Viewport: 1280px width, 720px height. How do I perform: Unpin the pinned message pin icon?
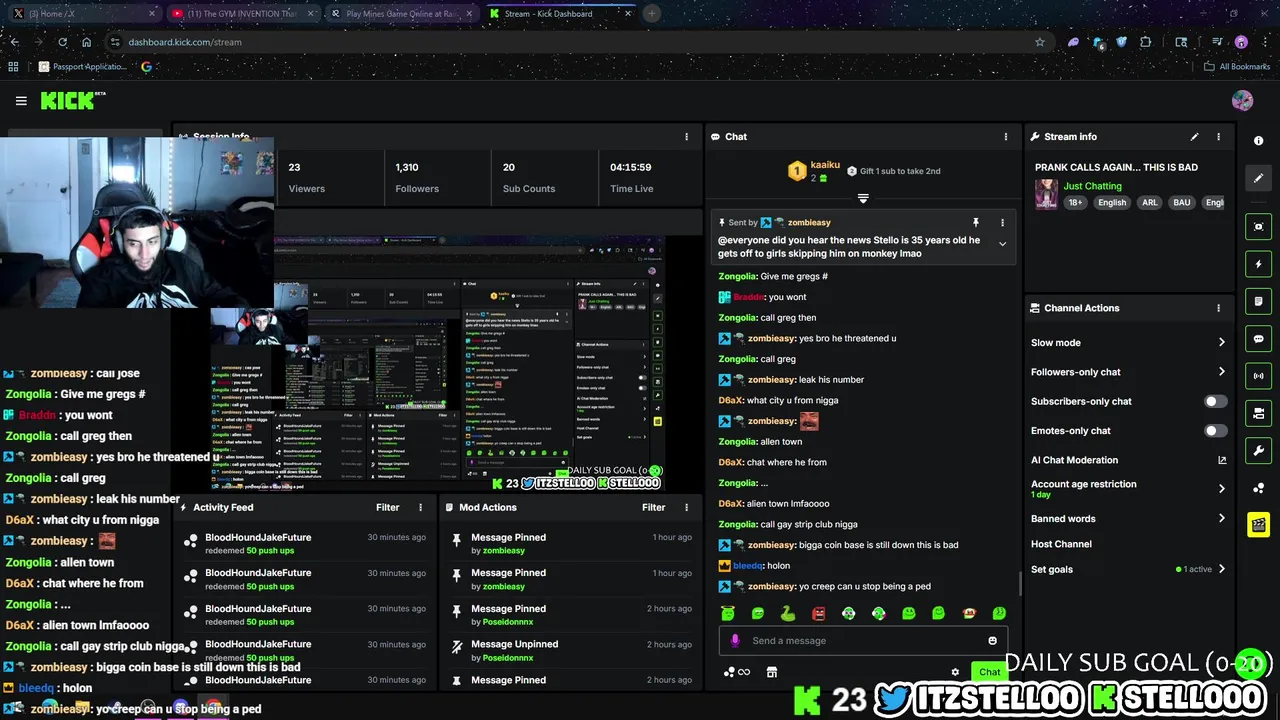[976, 223]
